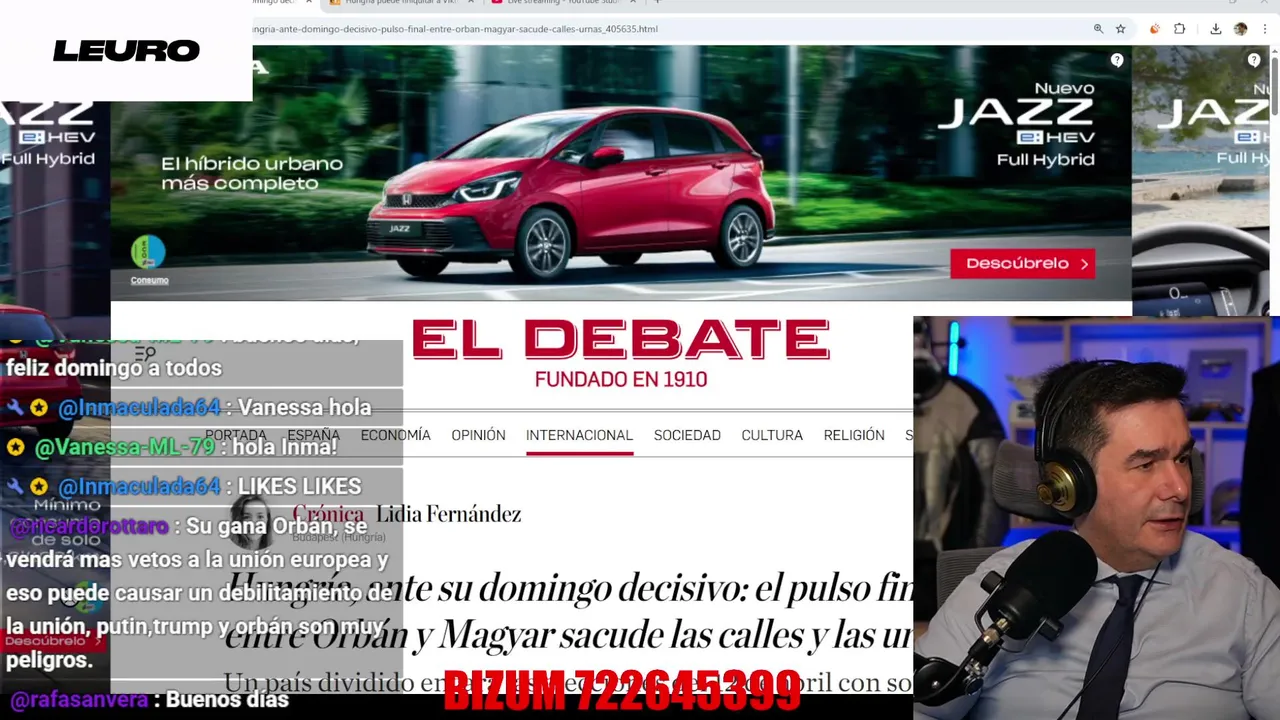1280x720 pixels.
Task: Open the Chrome profile avatar
Action: click(1240, 29)
